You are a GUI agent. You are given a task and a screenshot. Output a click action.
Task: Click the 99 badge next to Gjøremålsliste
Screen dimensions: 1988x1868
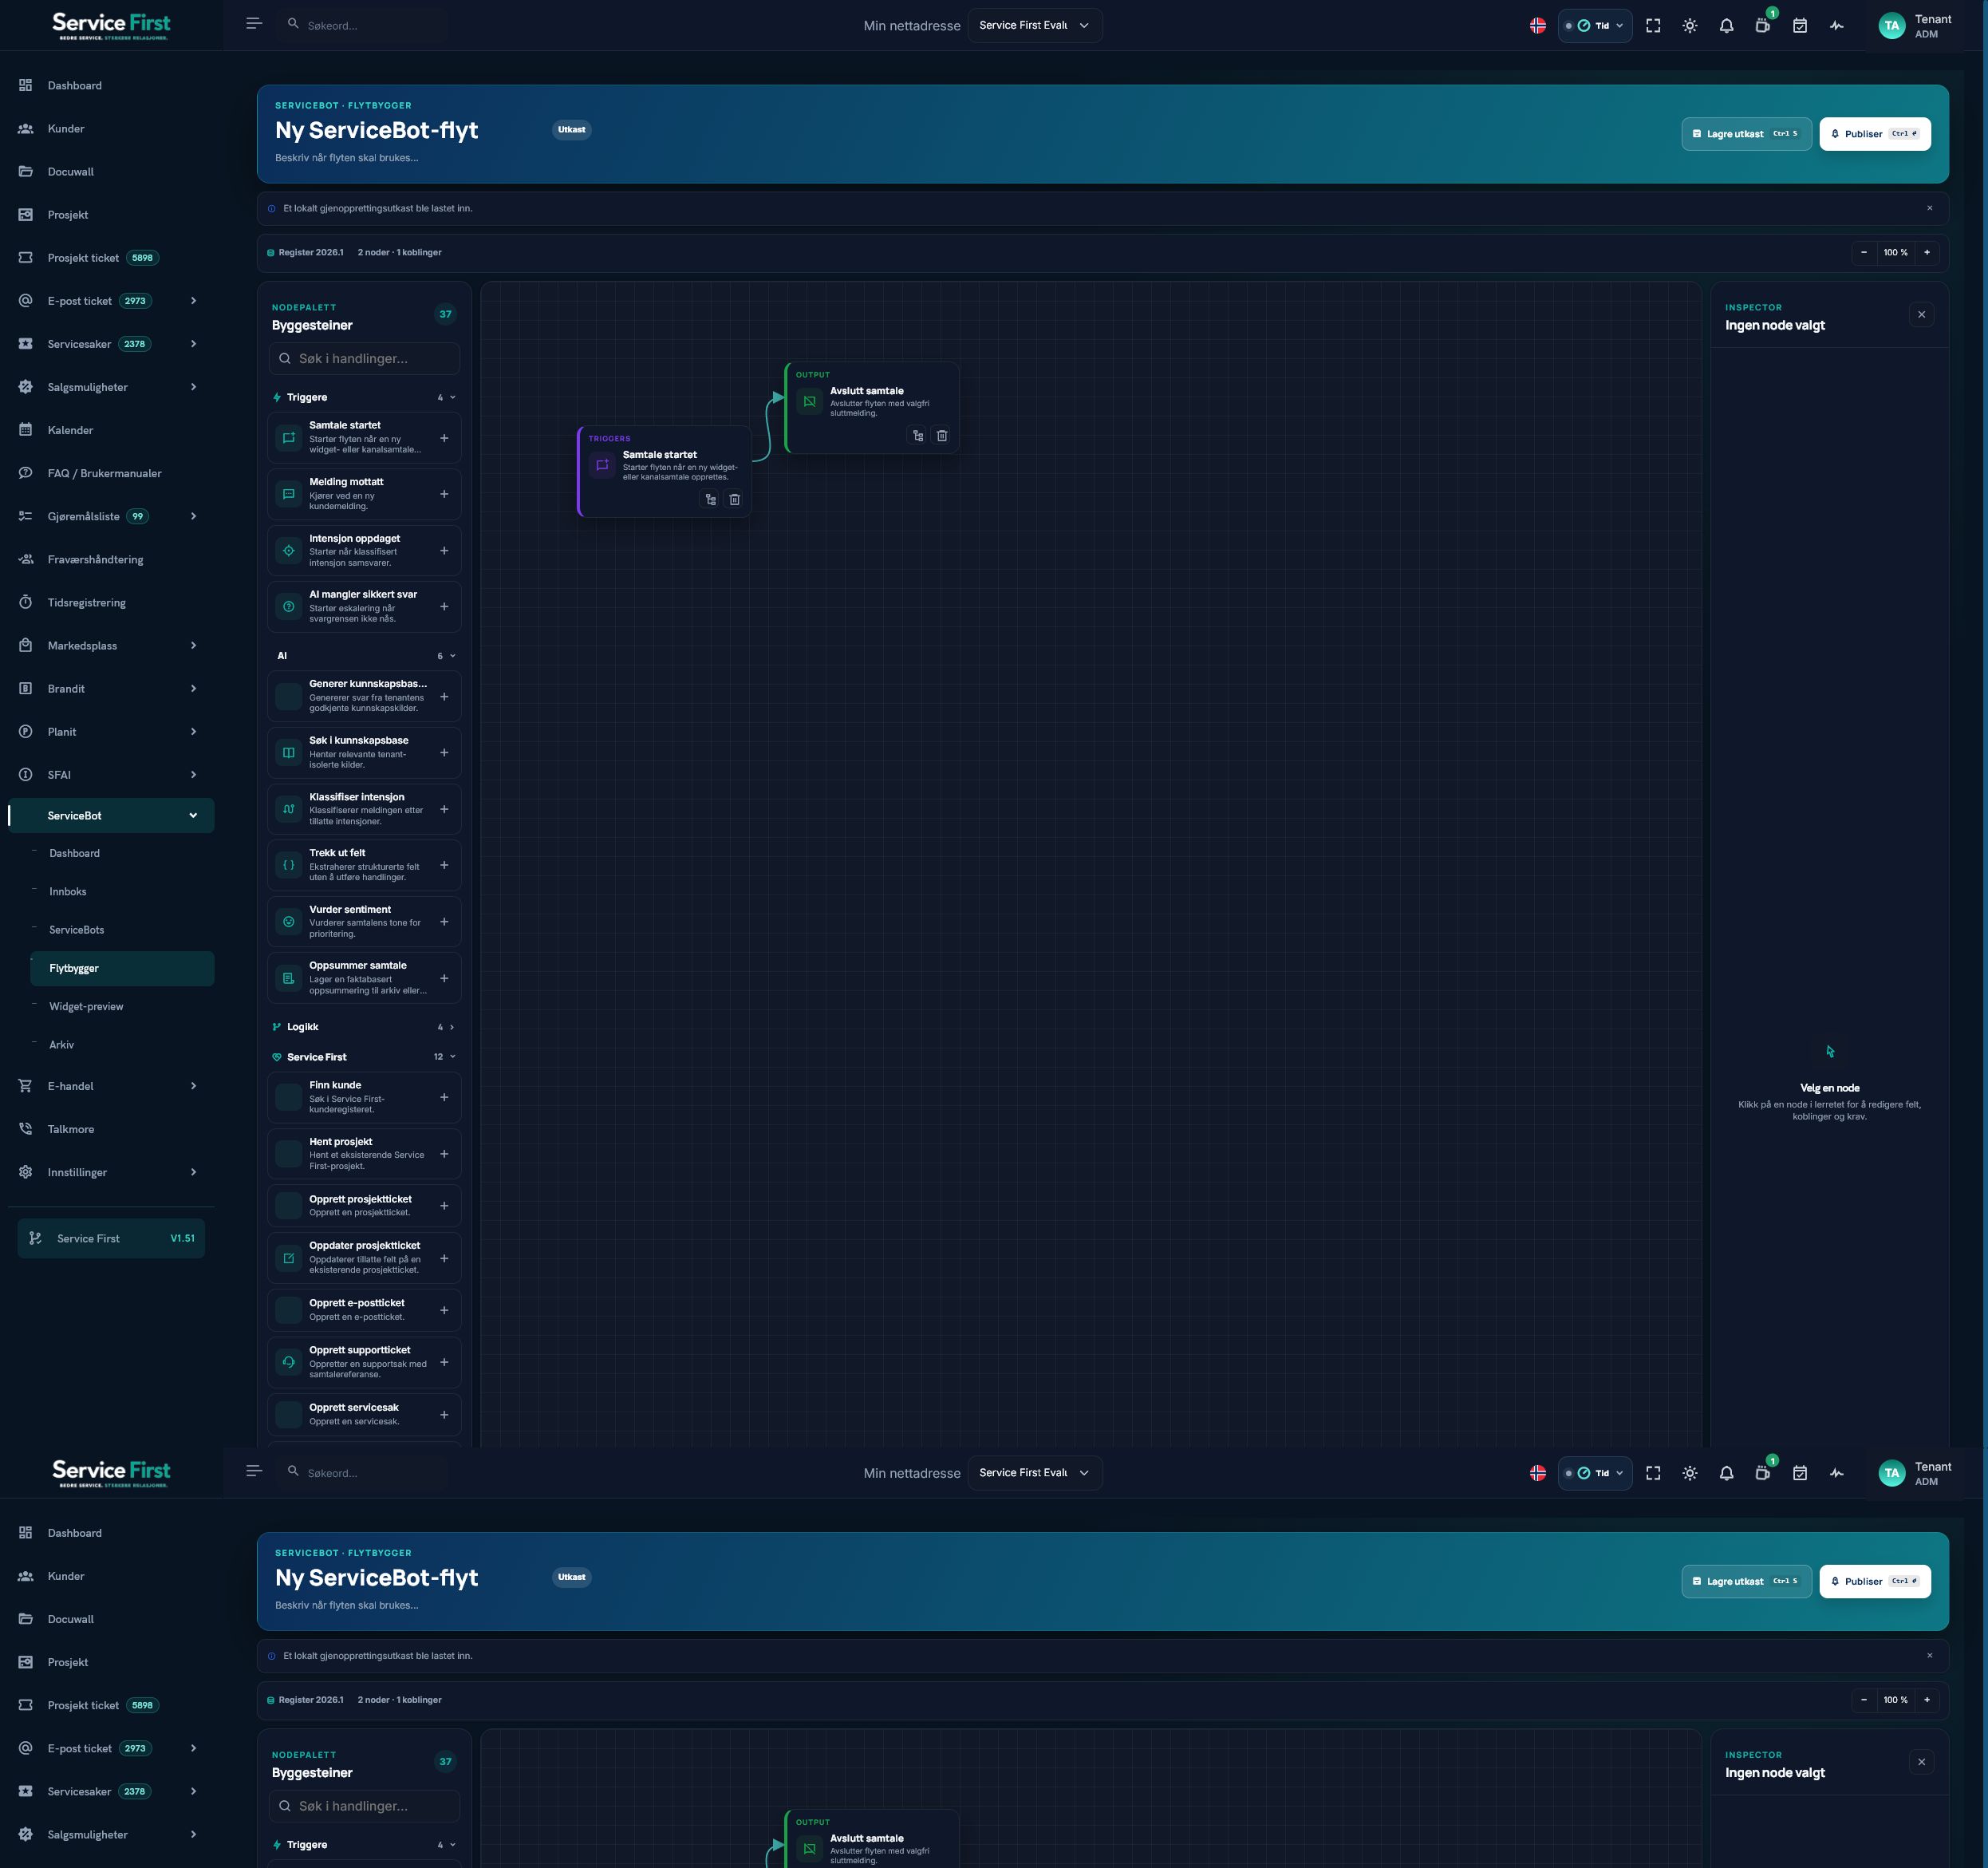[x=138, y=516]
